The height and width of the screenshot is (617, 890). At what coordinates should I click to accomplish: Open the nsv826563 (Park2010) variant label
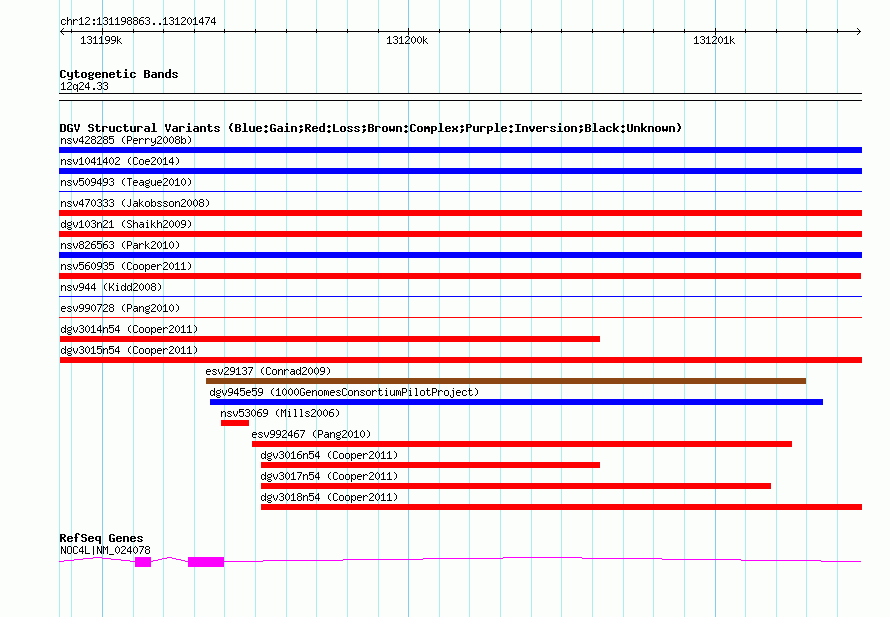click(x=120, y=245)
